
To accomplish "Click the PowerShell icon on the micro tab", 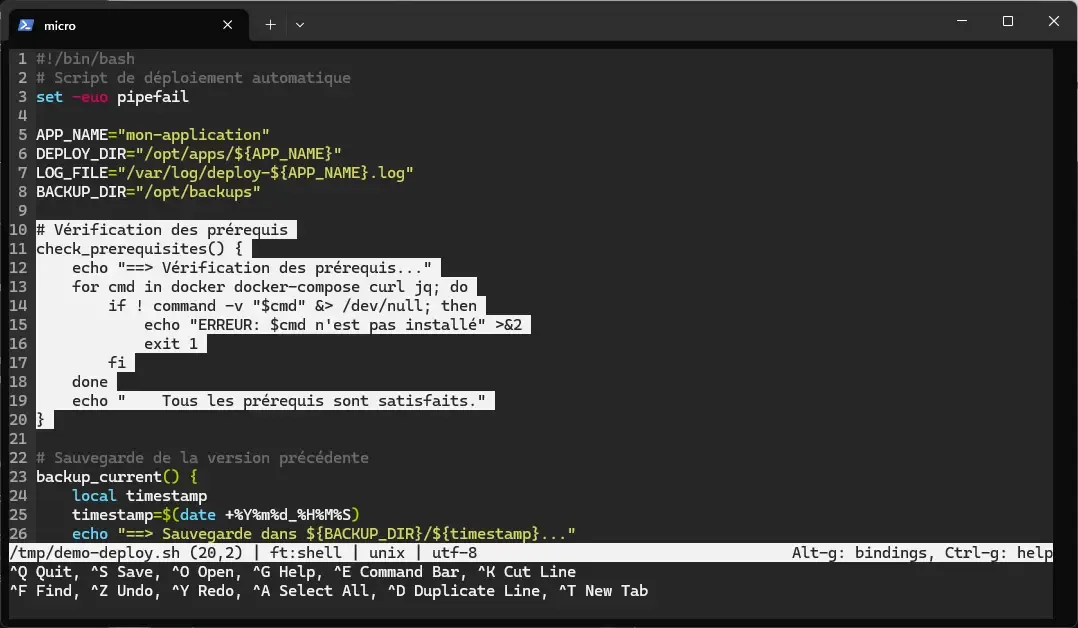I will 24,24.
